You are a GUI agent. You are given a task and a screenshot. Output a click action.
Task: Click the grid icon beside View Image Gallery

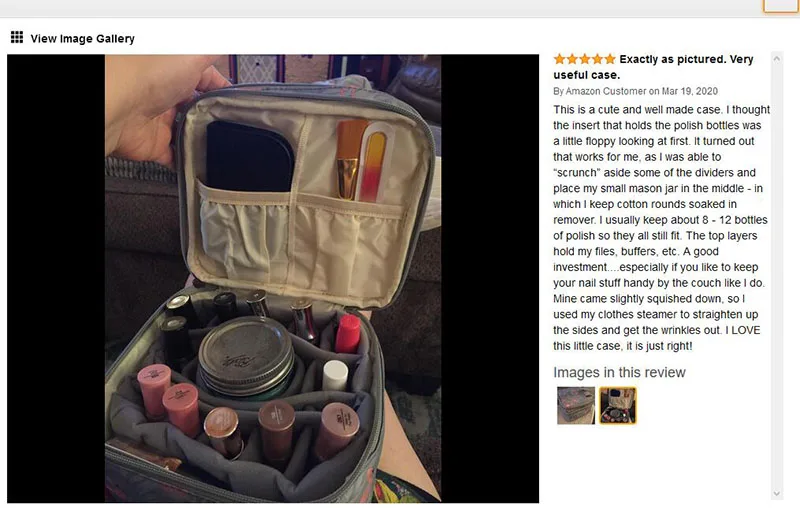pos(17,37)
